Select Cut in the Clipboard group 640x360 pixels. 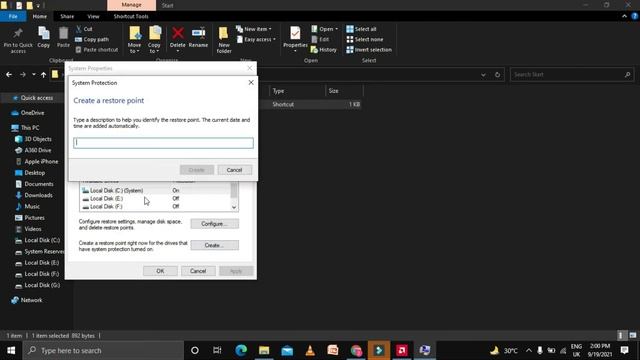coord(84,29)
